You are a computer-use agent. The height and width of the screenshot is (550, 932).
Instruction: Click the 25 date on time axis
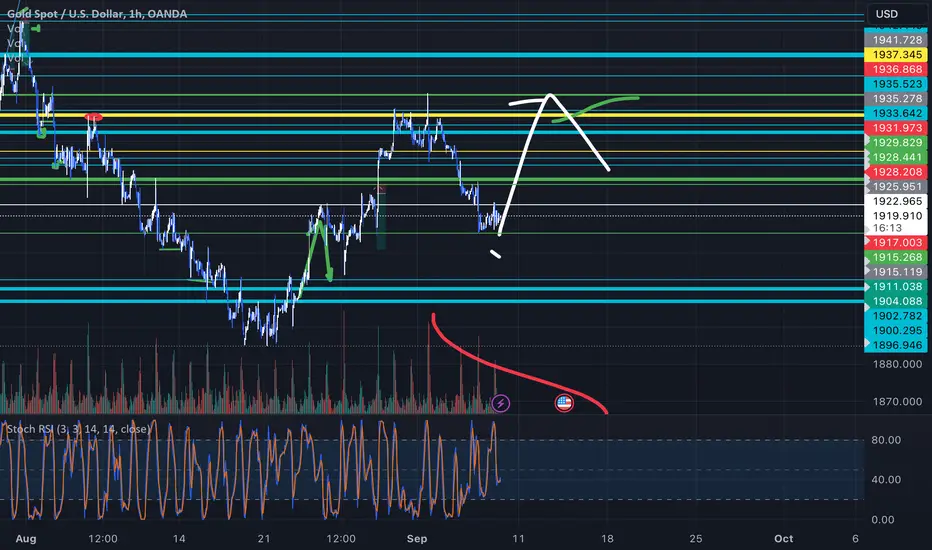point(695,539)
